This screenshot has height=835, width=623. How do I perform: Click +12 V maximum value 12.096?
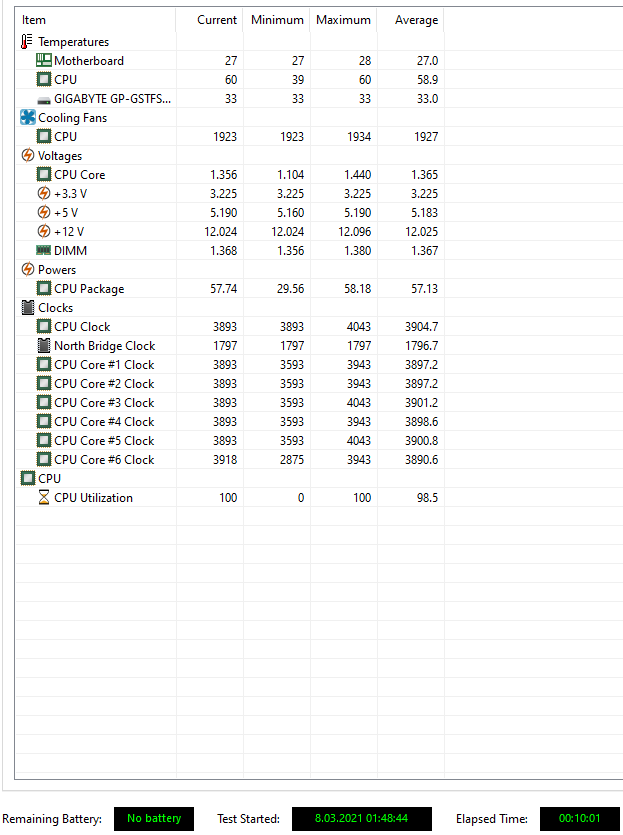[x=354, y=232]
